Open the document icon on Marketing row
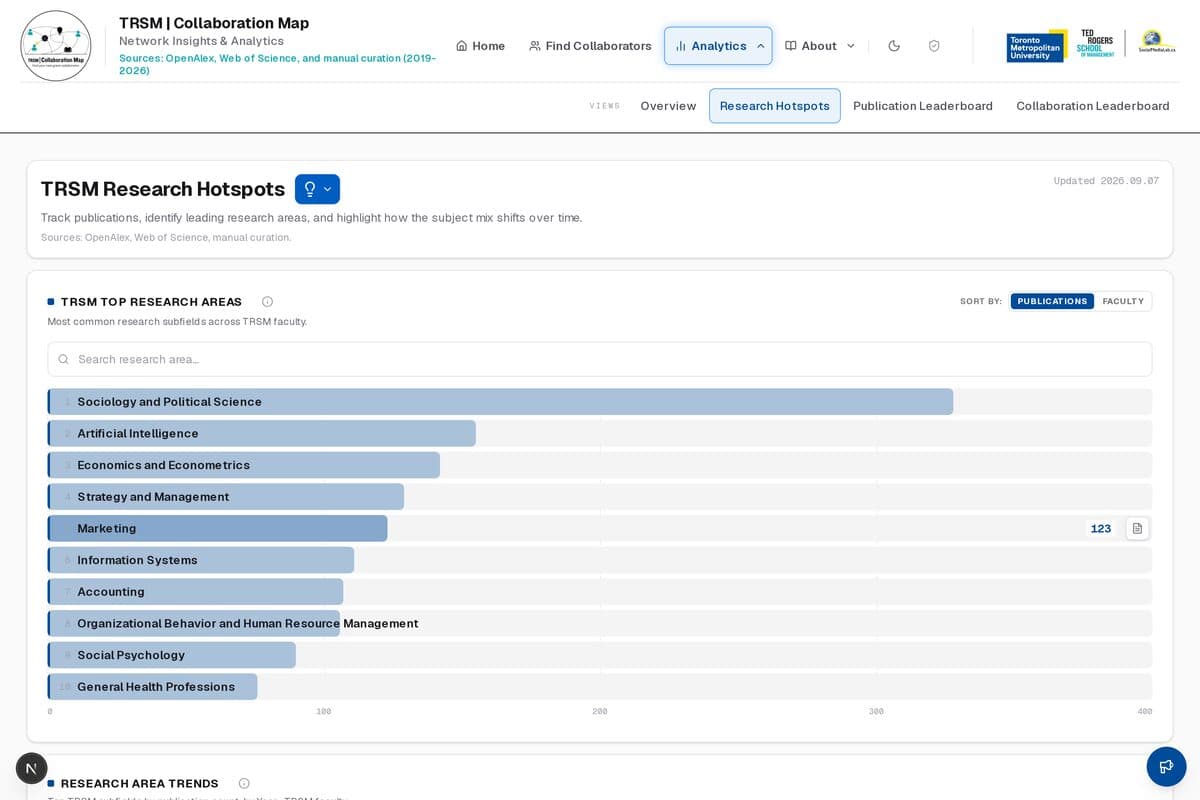The image size is (1200, 800). point(1137,528)
